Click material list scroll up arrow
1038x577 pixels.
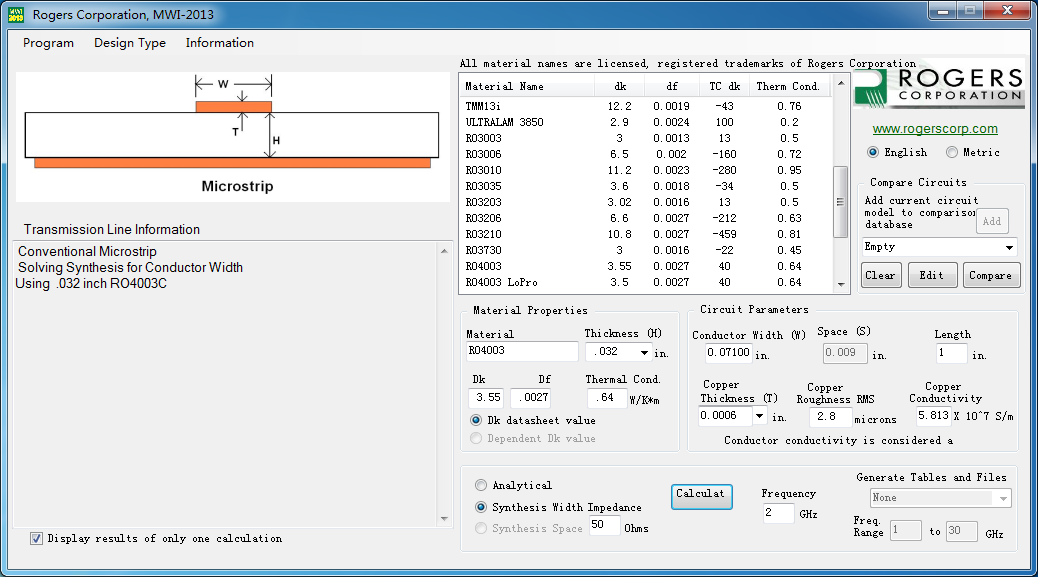coord(841,83)
